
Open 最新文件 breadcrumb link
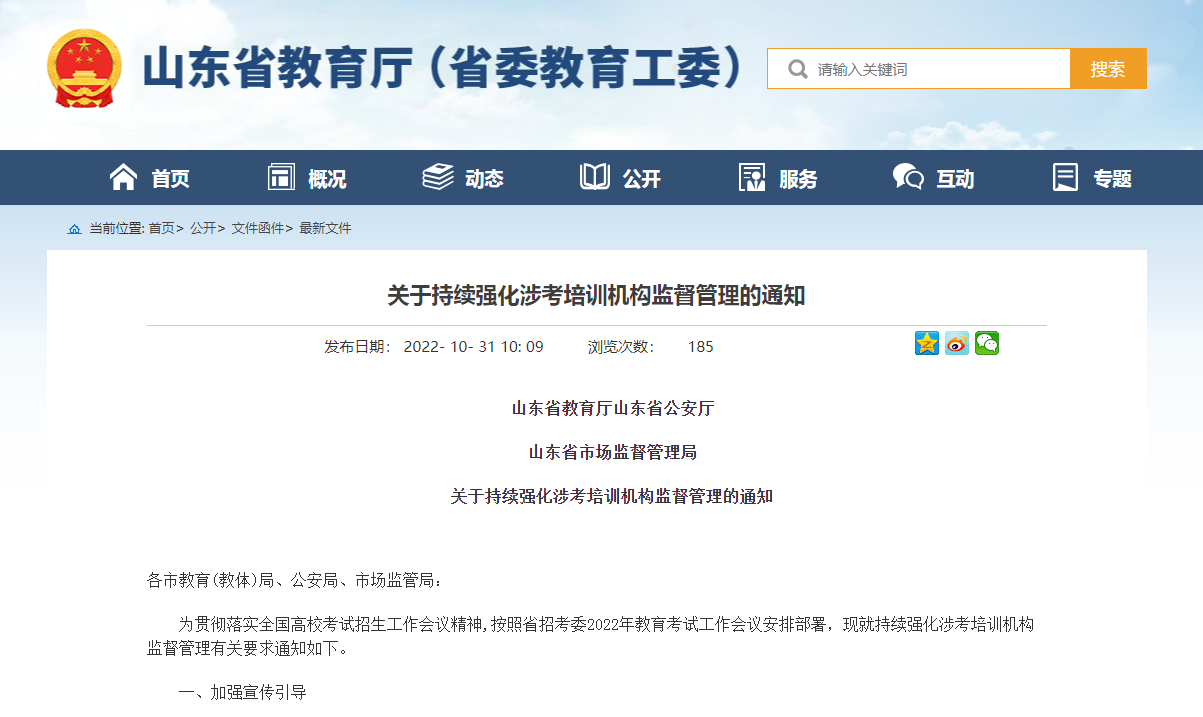coord(325,229)
